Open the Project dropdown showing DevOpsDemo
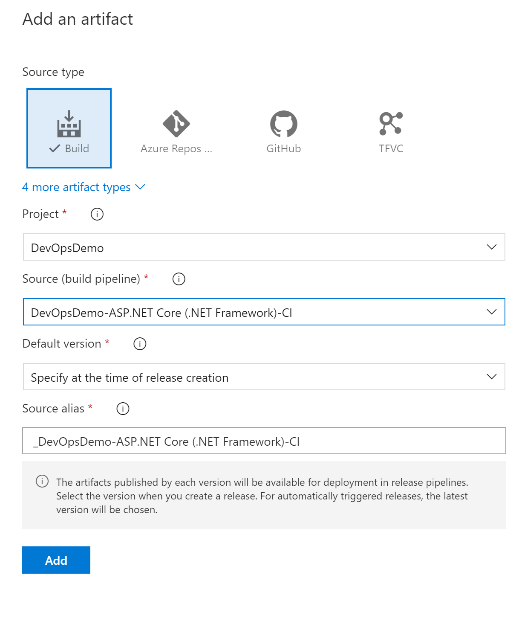Screen dimensions: 519x624 click(x=264, y=247)
